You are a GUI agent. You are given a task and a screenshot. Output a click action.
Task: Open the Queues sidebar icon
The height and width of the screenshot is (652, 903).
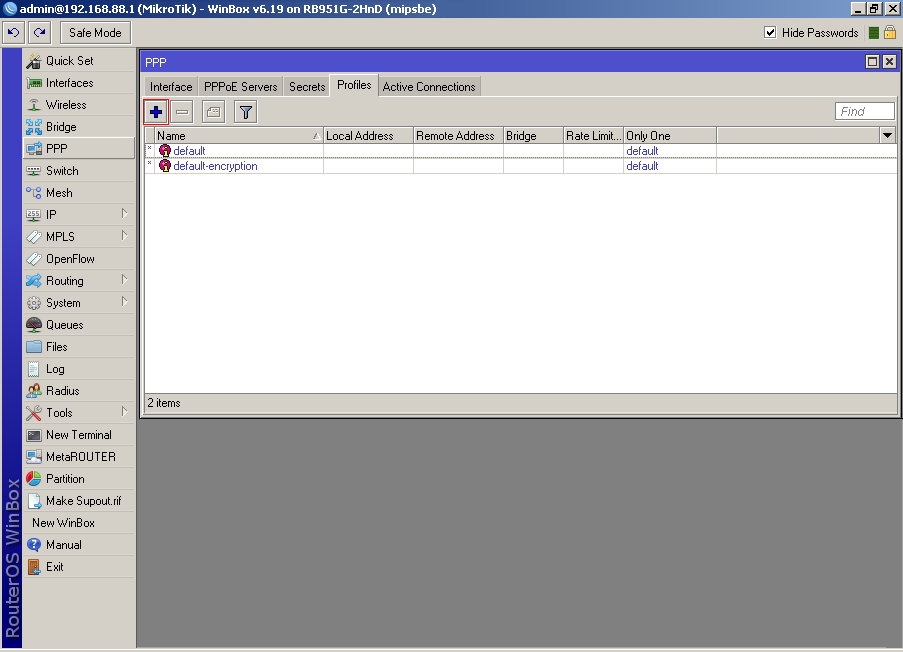point(34,325)
